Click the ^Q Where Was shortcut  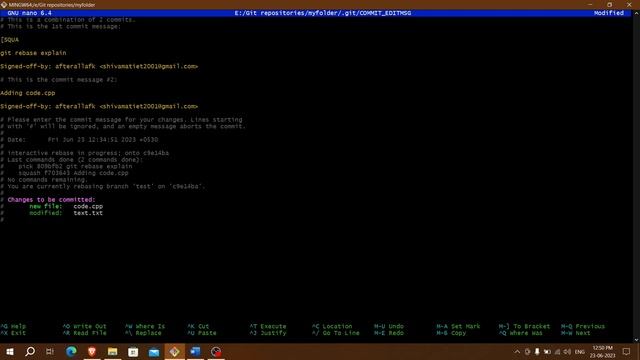520,333
